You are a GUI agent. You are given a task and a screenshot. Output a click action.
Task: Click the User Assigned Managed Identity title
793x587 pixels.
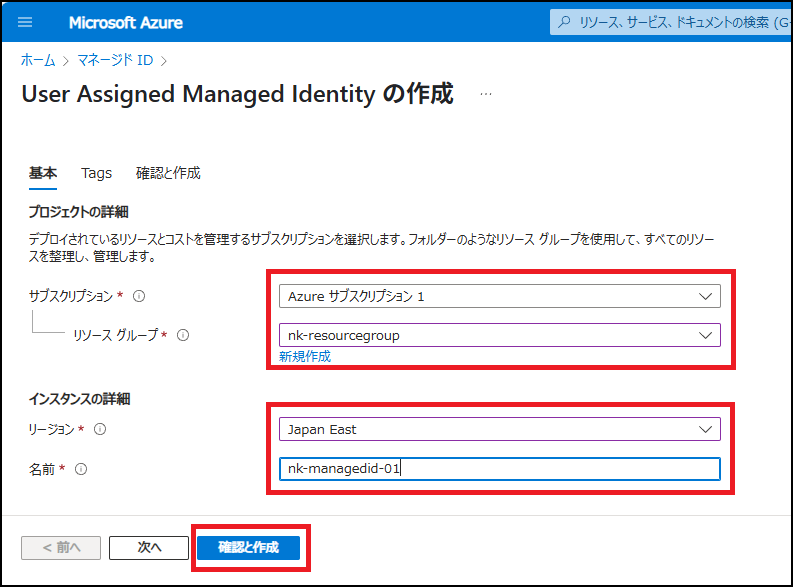tap(237, 94)
